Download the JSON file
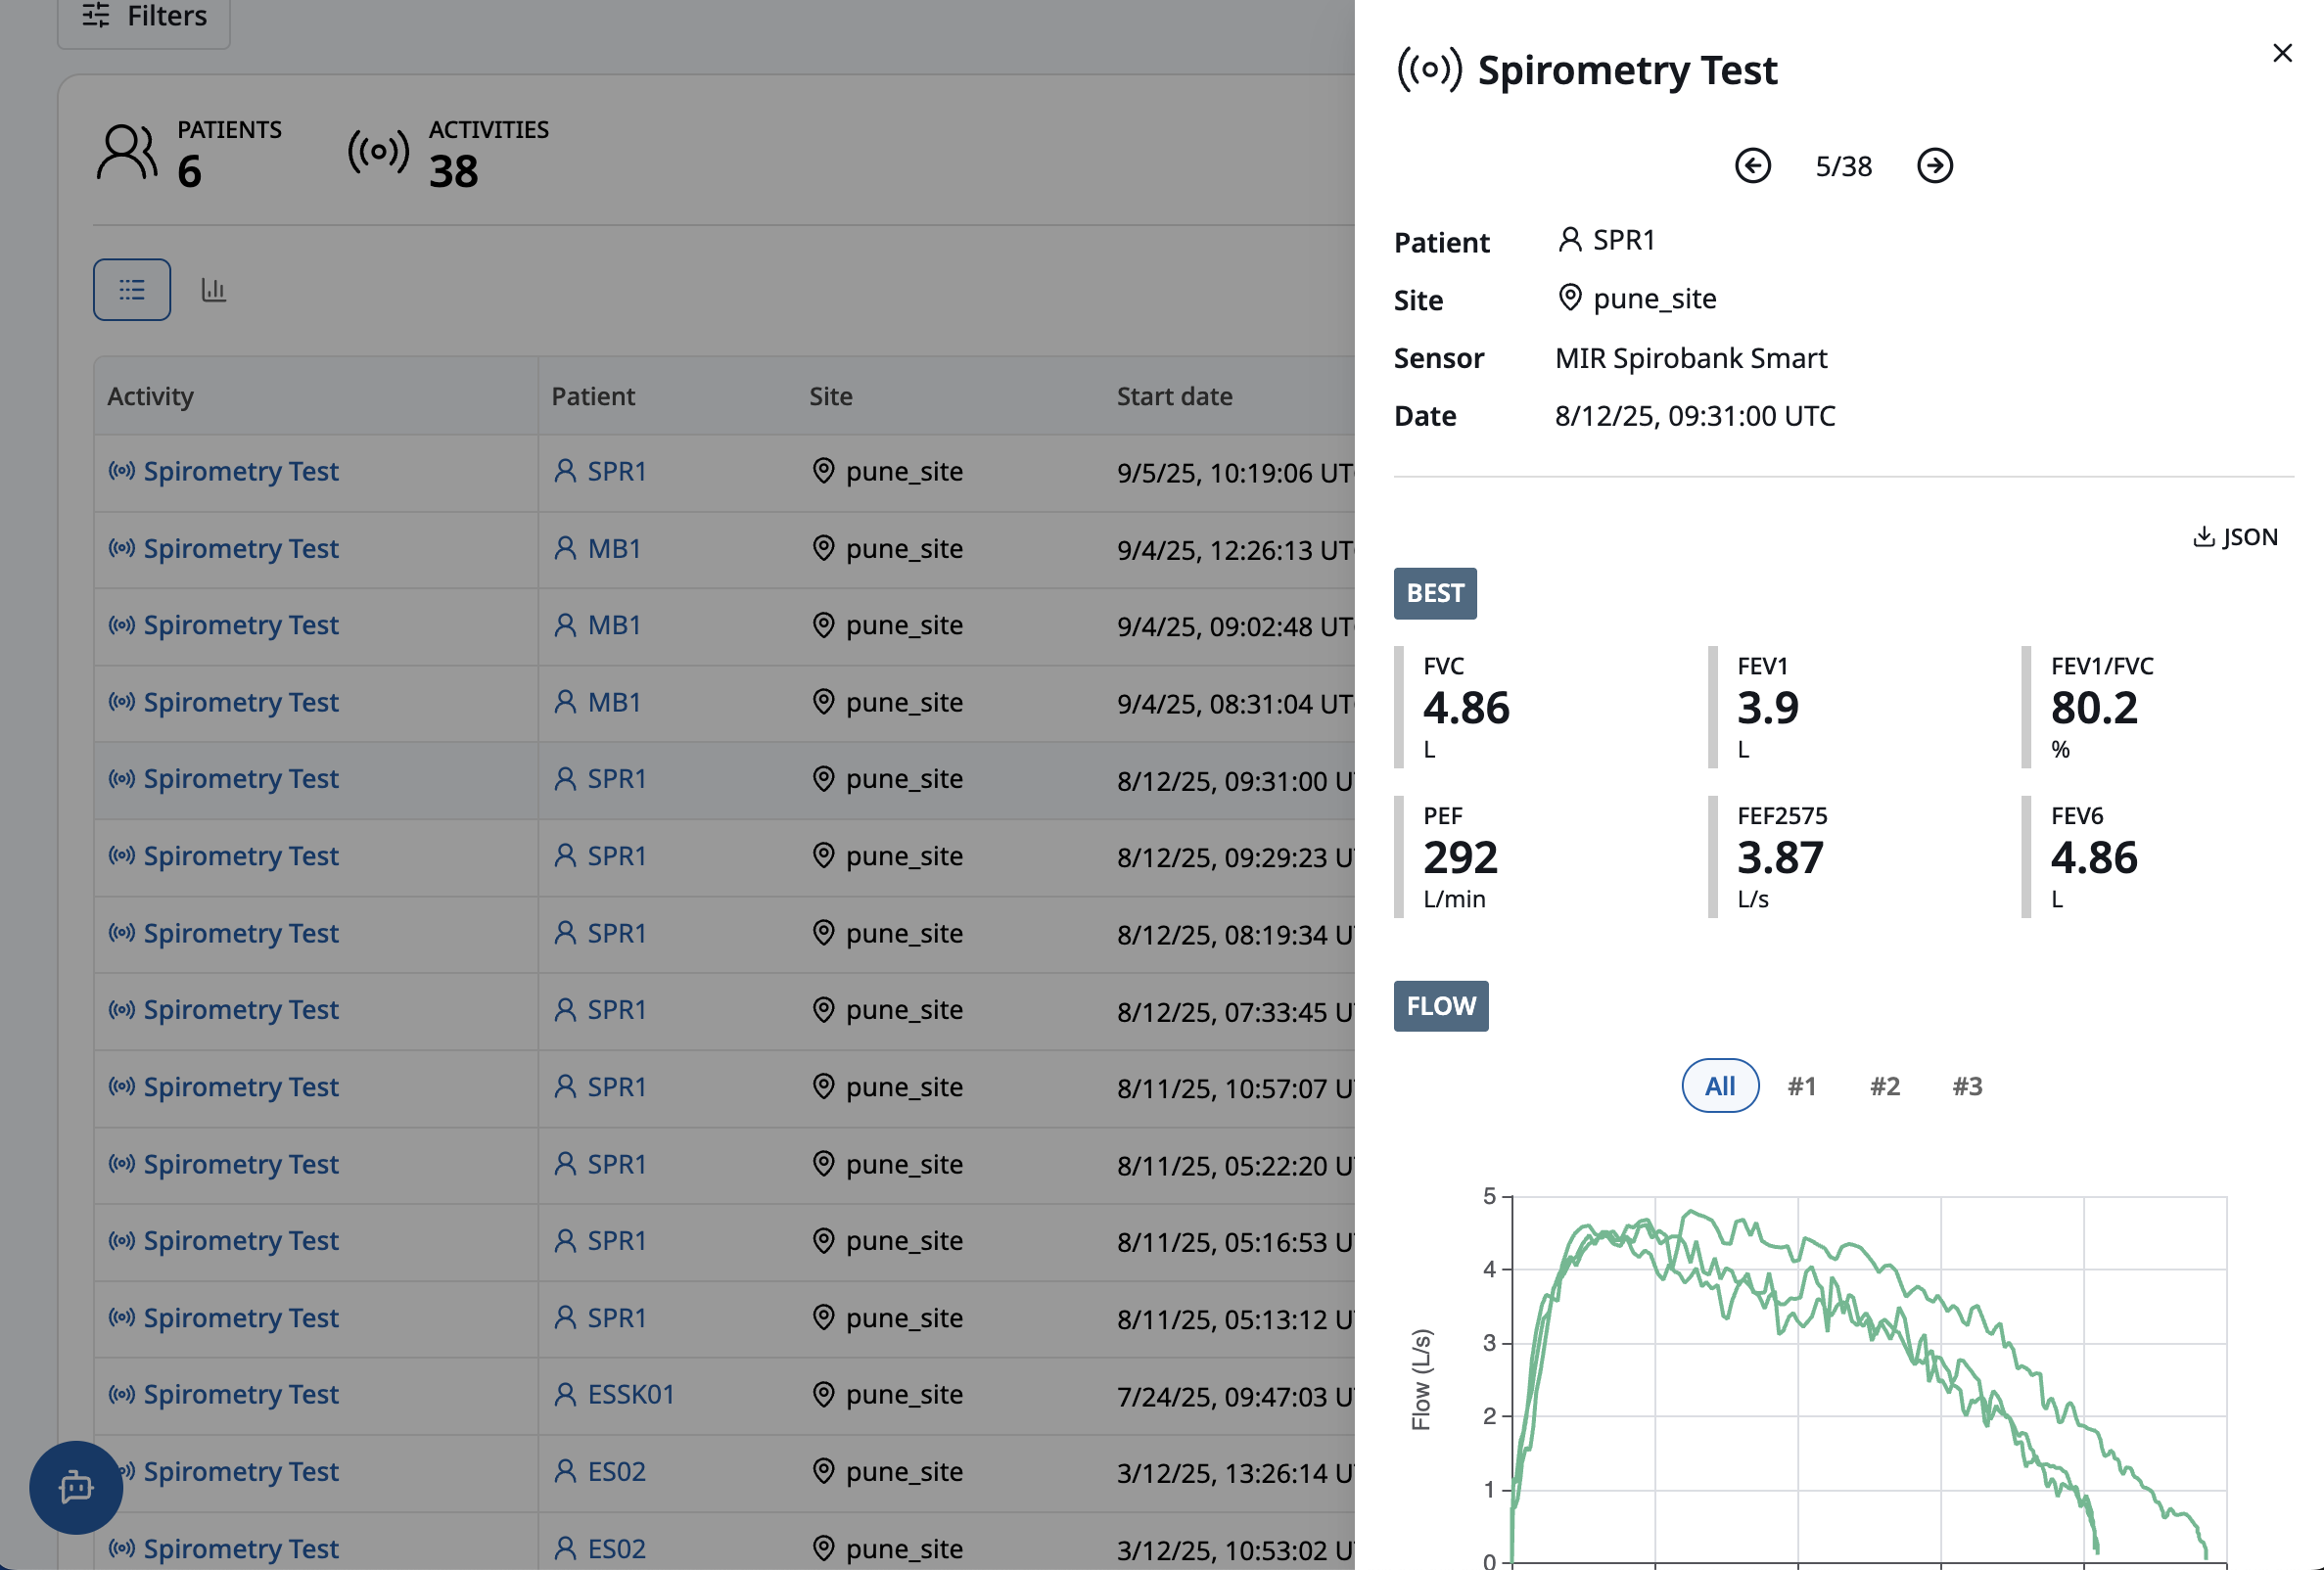Image resolution: width=2324 pixels, height=1570 pixels. (x=2235, y=537)
